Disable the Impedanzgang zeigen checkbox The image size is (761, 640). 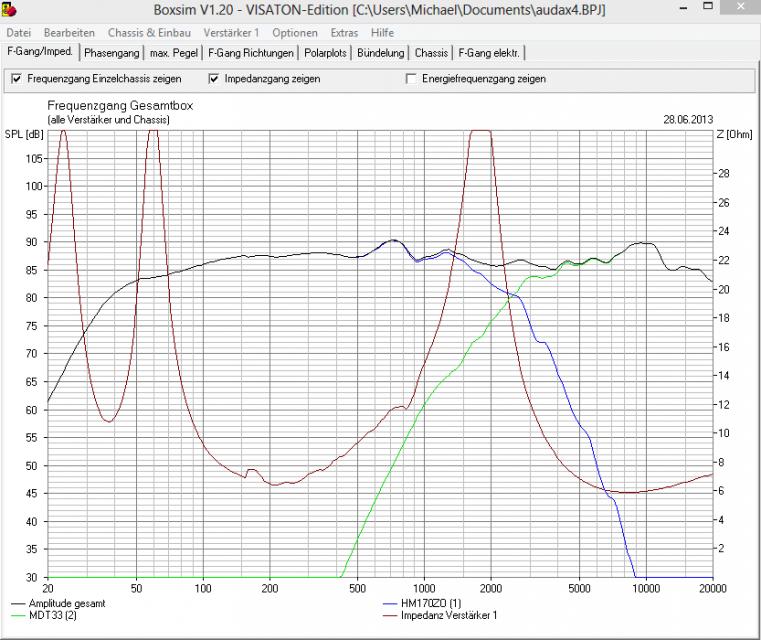(214, 79)
